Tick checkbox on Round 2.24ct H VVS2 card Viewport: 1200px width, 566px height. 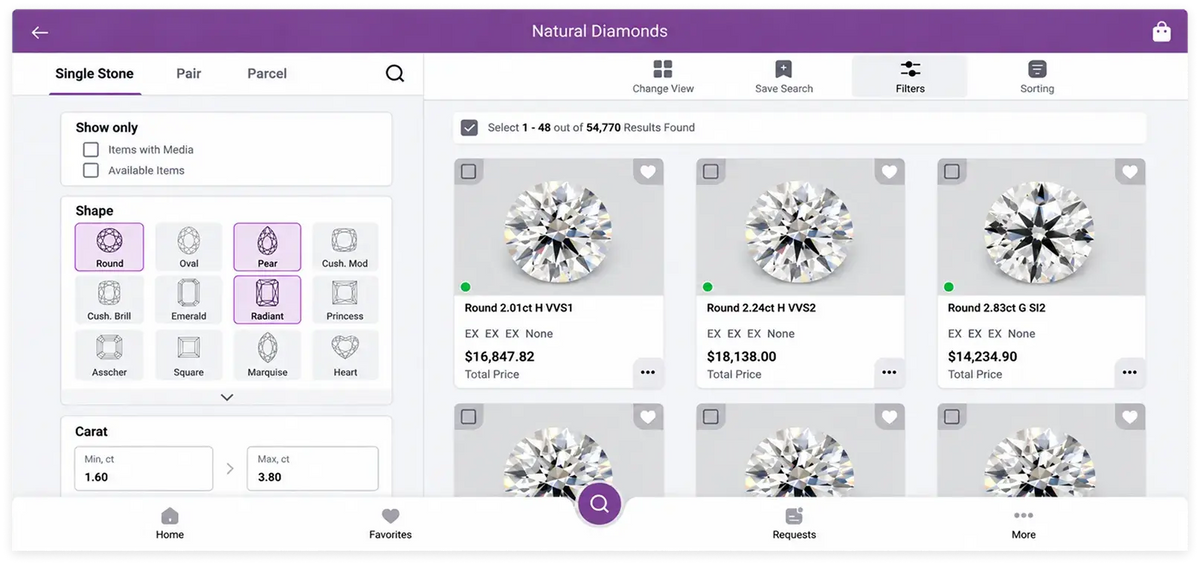(x=710, y=172)
